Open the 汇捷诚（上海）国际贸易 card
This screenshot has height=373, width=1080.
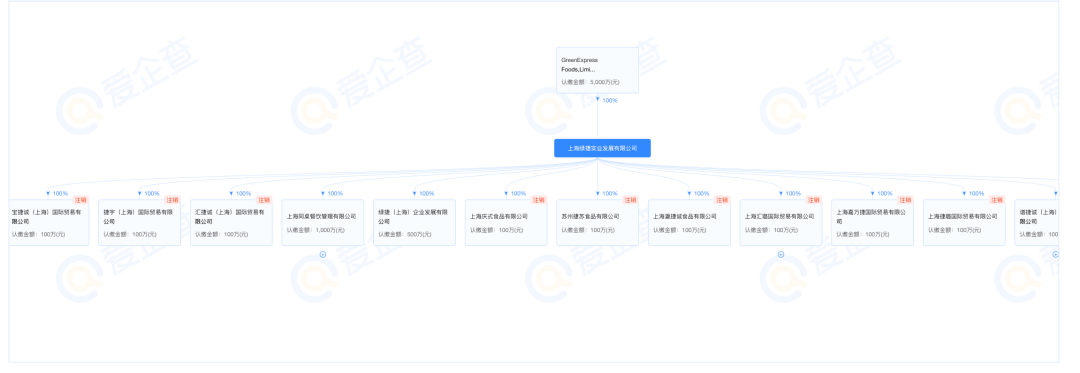click(x=231, y=222)
